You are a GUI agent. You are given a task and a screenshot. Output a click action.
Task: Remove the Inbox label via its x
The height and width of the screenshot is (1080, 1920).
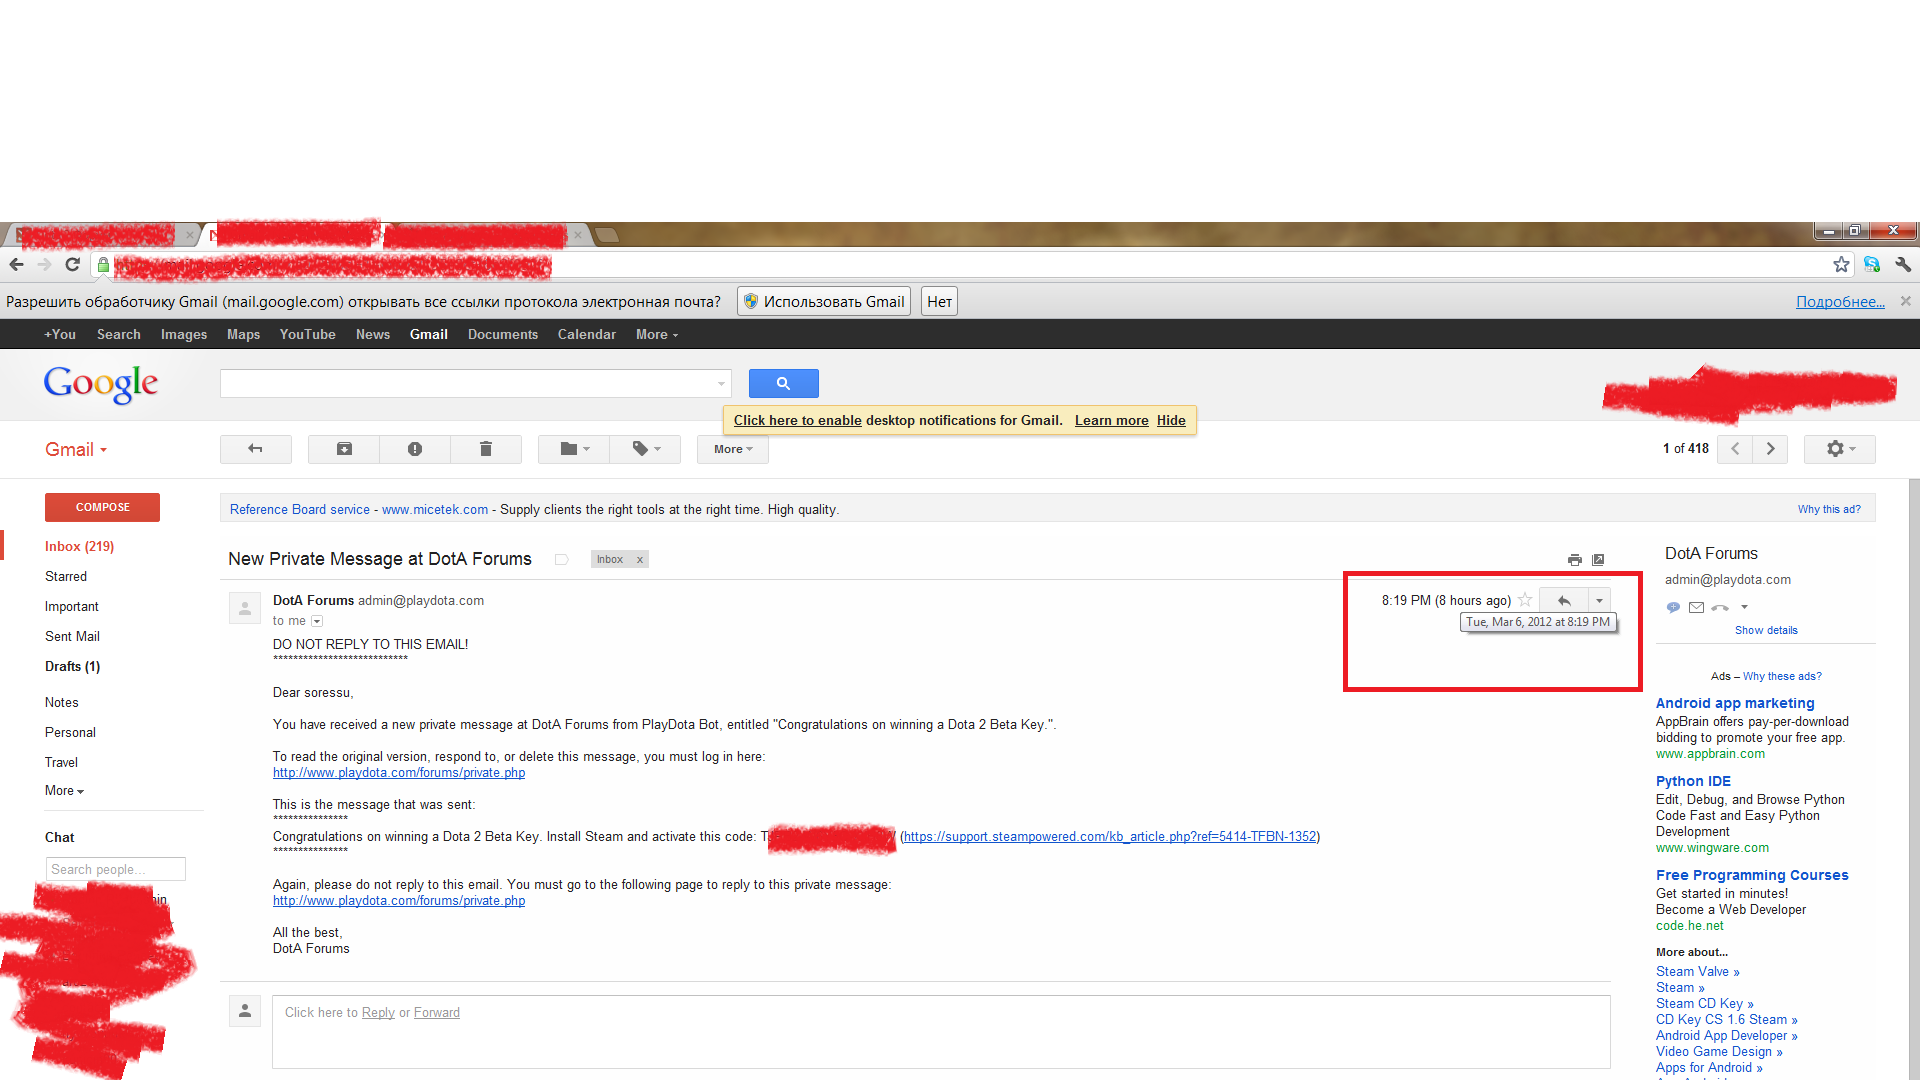640,560
